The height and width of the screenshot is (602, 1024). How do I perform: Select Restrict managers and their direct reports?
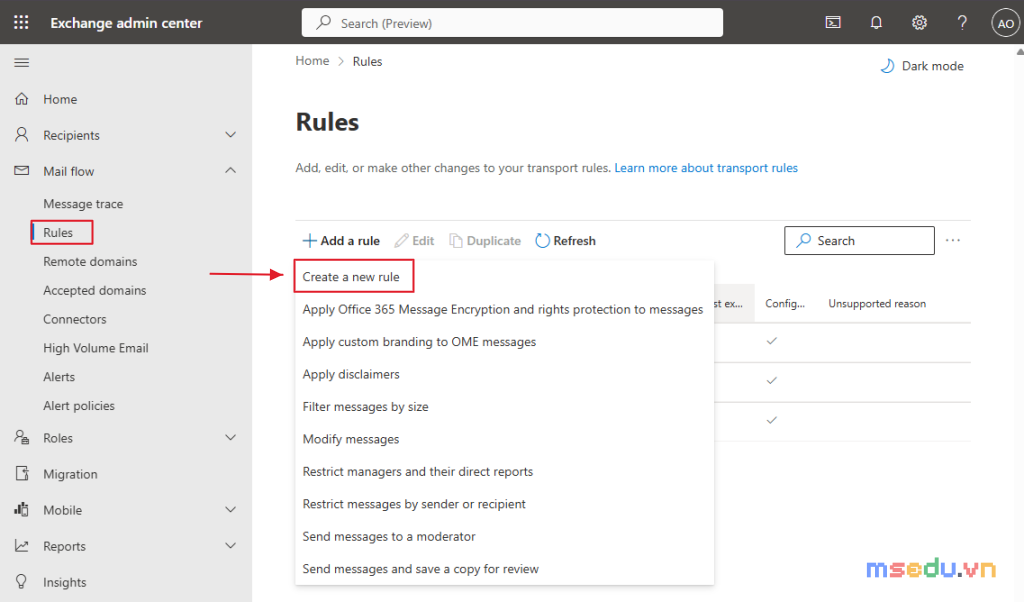504,471
